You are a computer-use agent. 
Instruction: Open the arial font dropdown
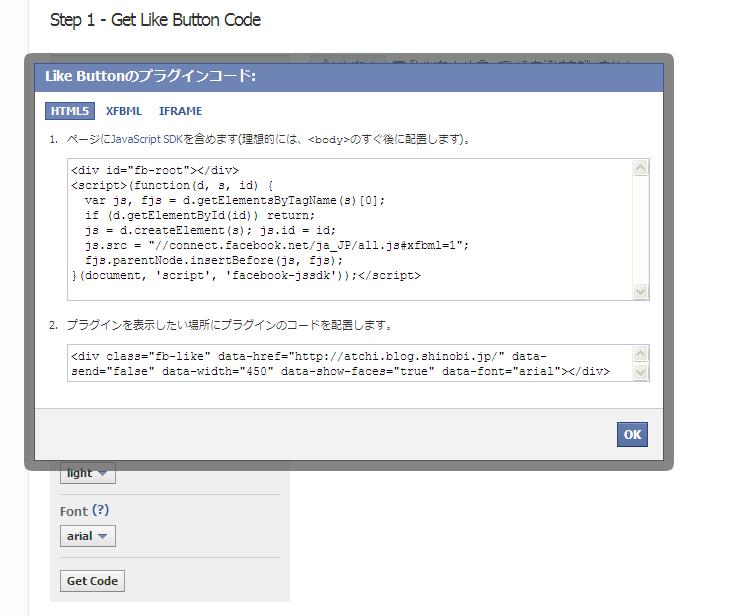tap(88, 536)
